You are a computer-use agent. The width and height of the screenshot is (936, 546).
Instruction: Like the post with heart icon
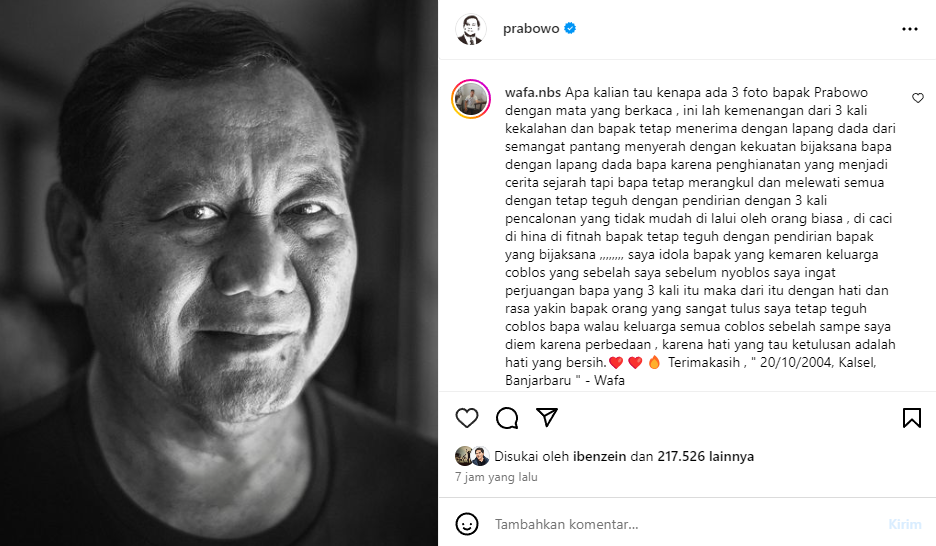click(x=467, y=418)
